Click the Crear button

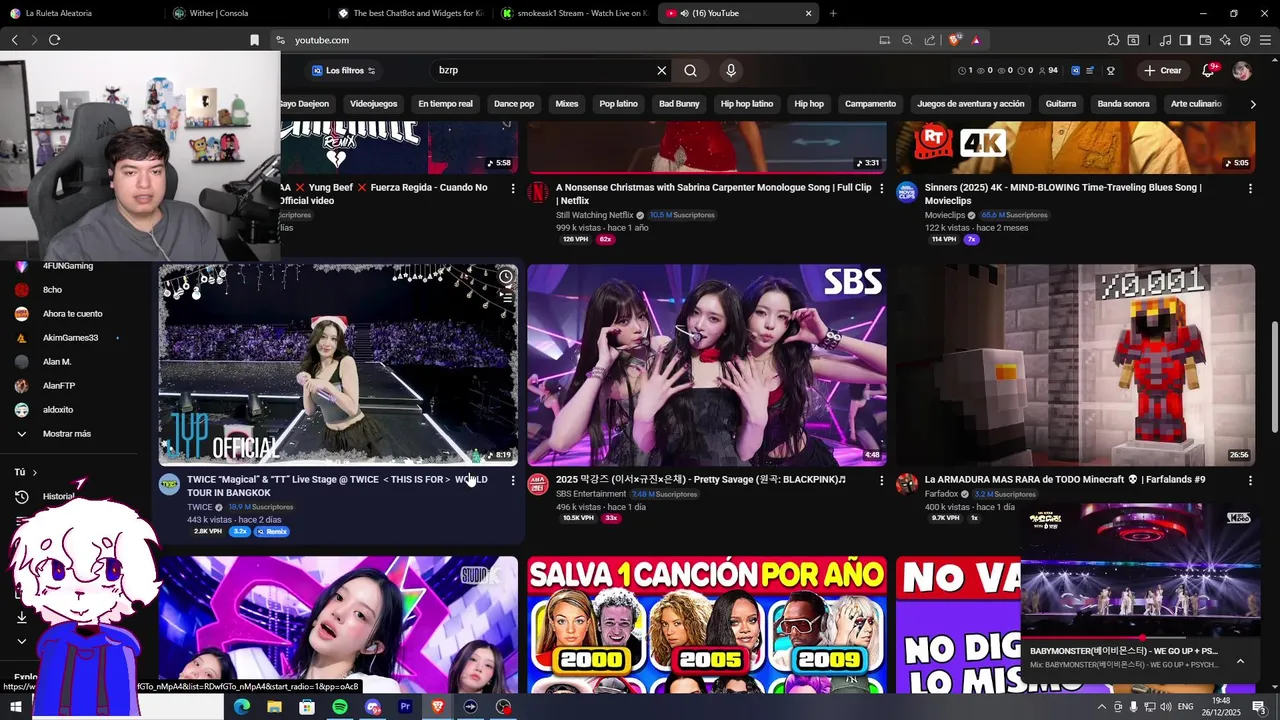coord(1163,71)
